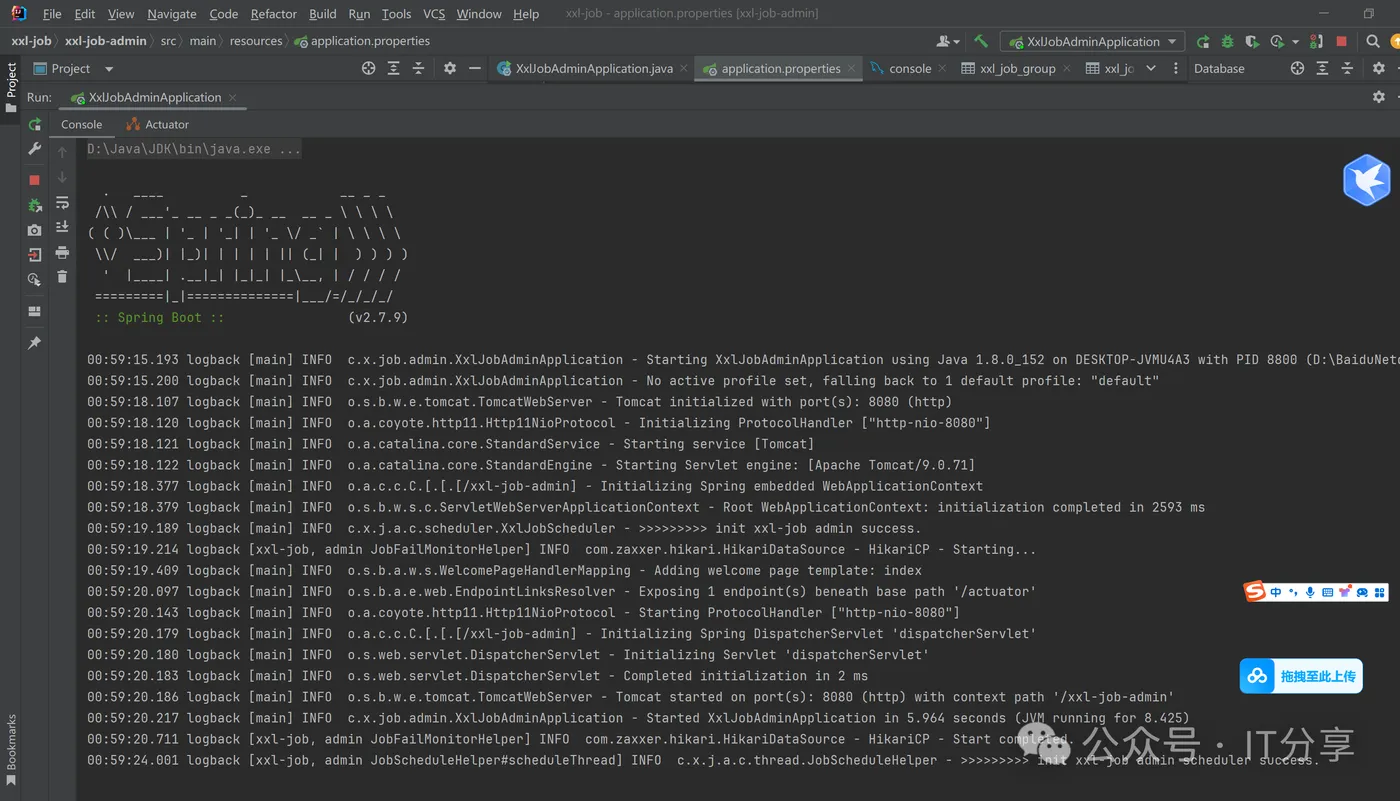Click log line 'init xxl-job admin success.'
This screenshot has width=1400, height=801.
[503, 528]
